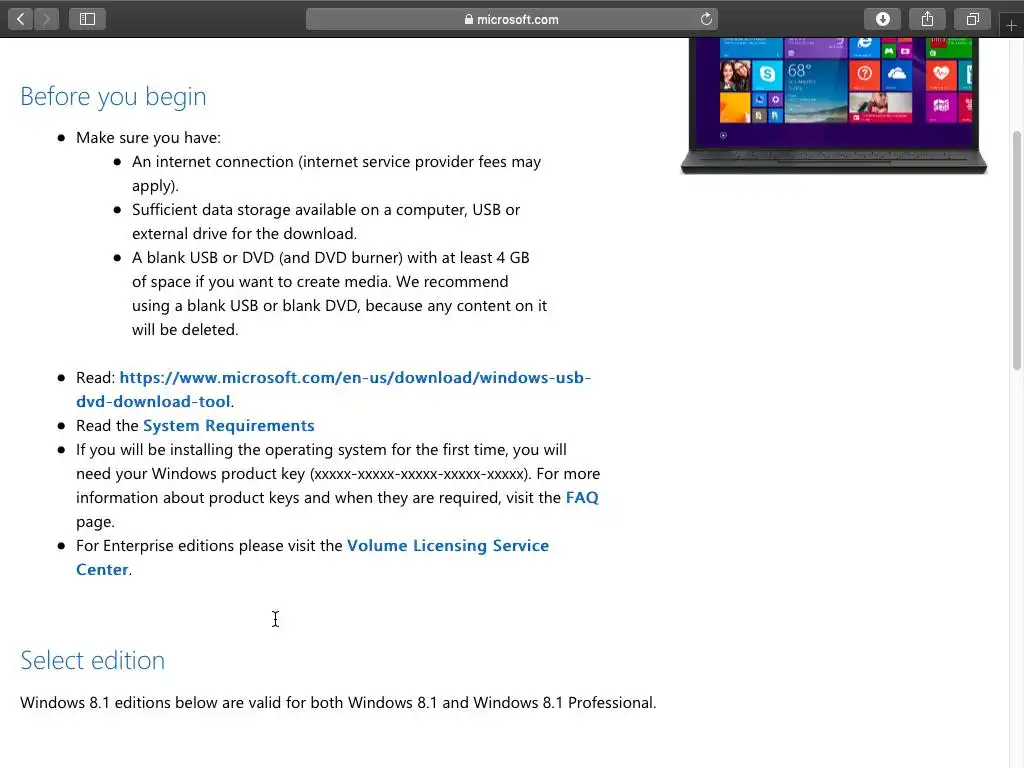Click the 'Before you begin' heading
The height and width of the screenshot is (768, 1024).
[x=113, y=97]
